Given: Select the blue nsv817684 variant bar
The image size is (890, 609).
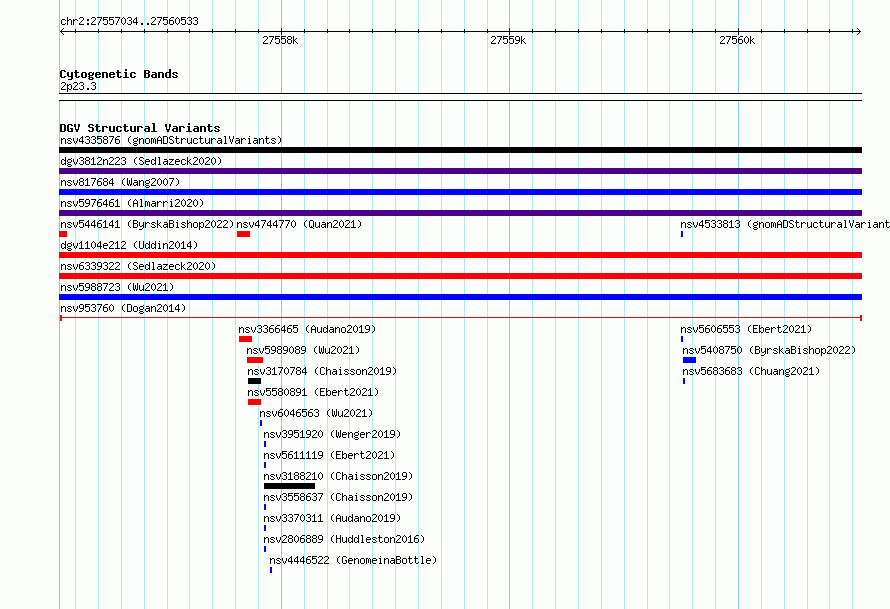Looking at the screenshot, I should [460, 192].
